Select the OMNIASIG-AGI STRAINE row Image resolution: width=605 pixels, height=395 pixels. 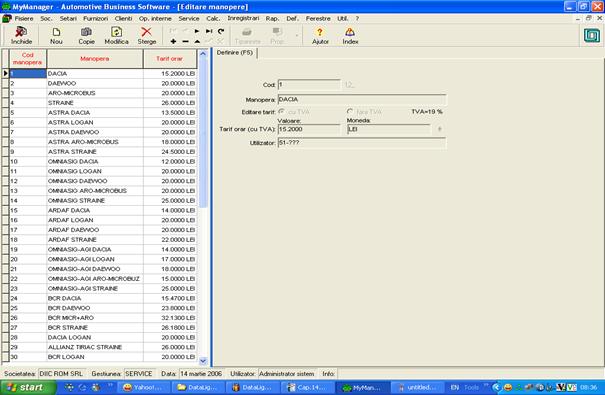[103, 289]
